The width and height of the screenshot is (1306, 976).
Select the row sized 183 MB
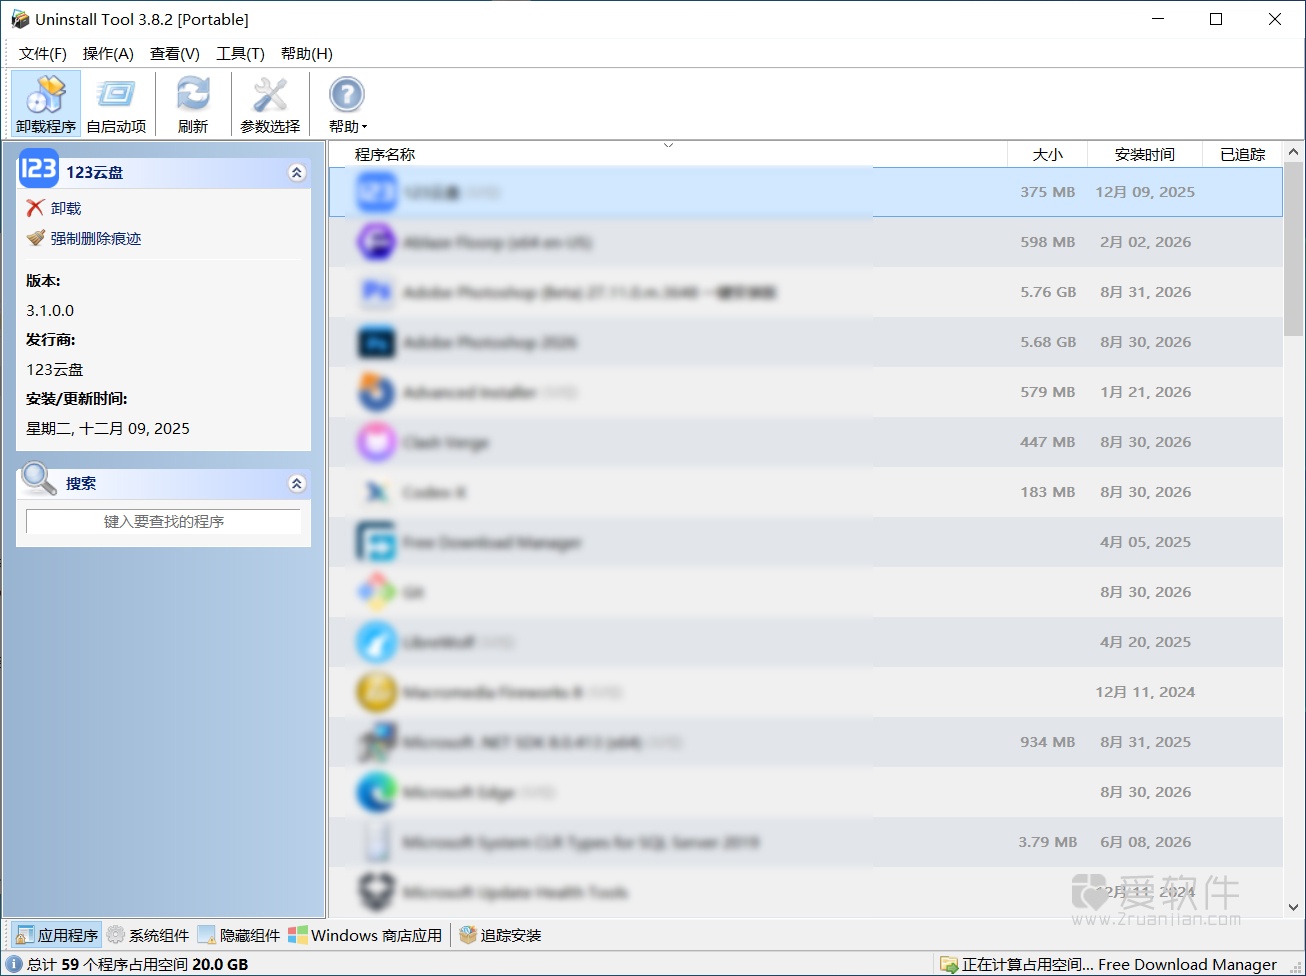click(806, 492)
